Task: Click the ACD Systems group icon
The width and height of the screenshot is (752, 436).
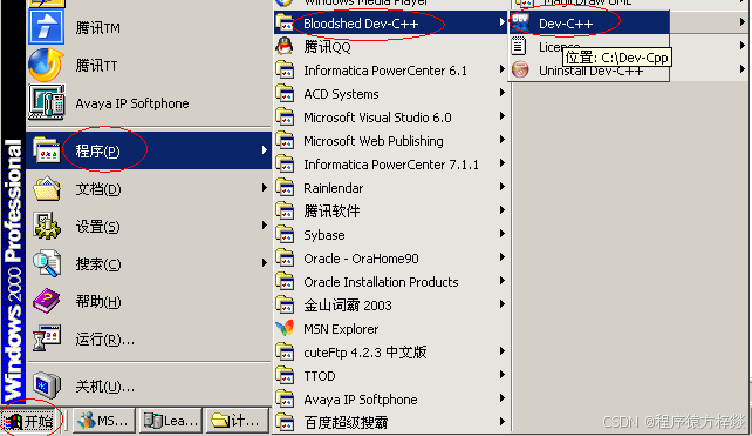Action: point(285,93)
